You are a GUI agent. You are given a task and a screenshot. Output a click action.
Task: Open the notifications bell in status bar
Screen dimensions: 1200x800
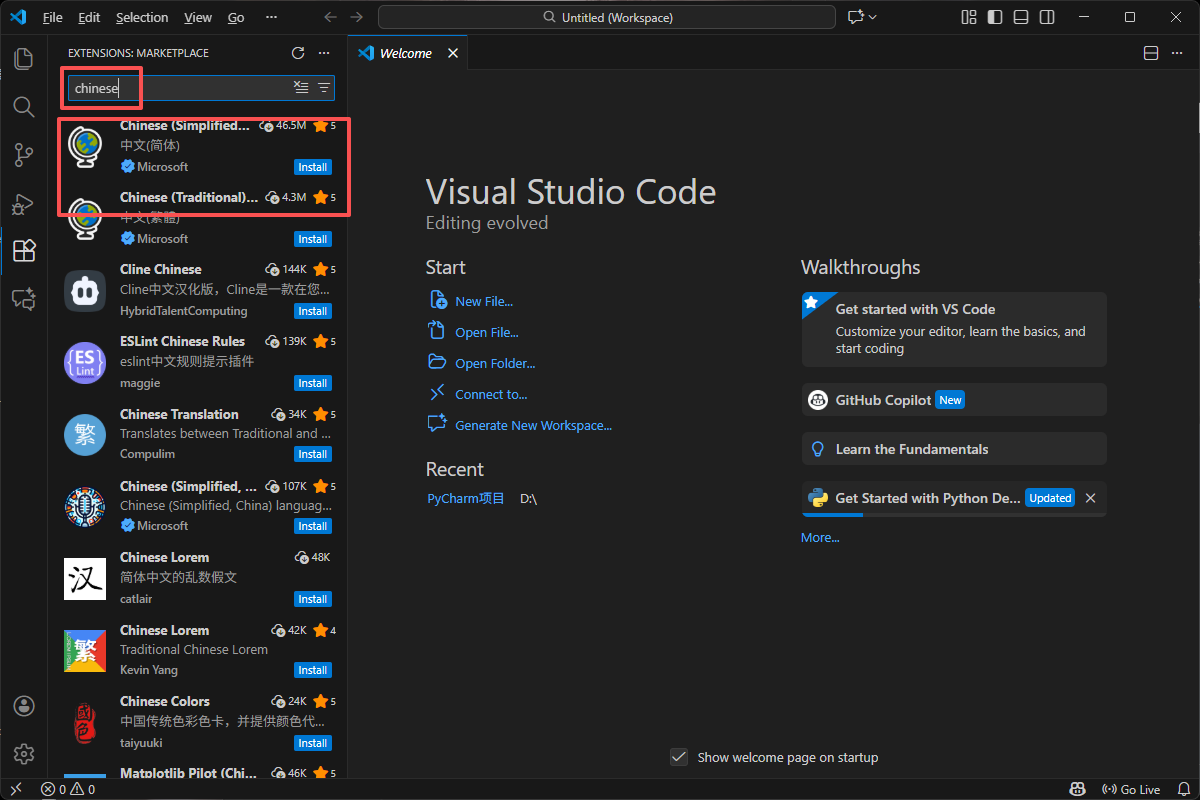pos(1184,790)
